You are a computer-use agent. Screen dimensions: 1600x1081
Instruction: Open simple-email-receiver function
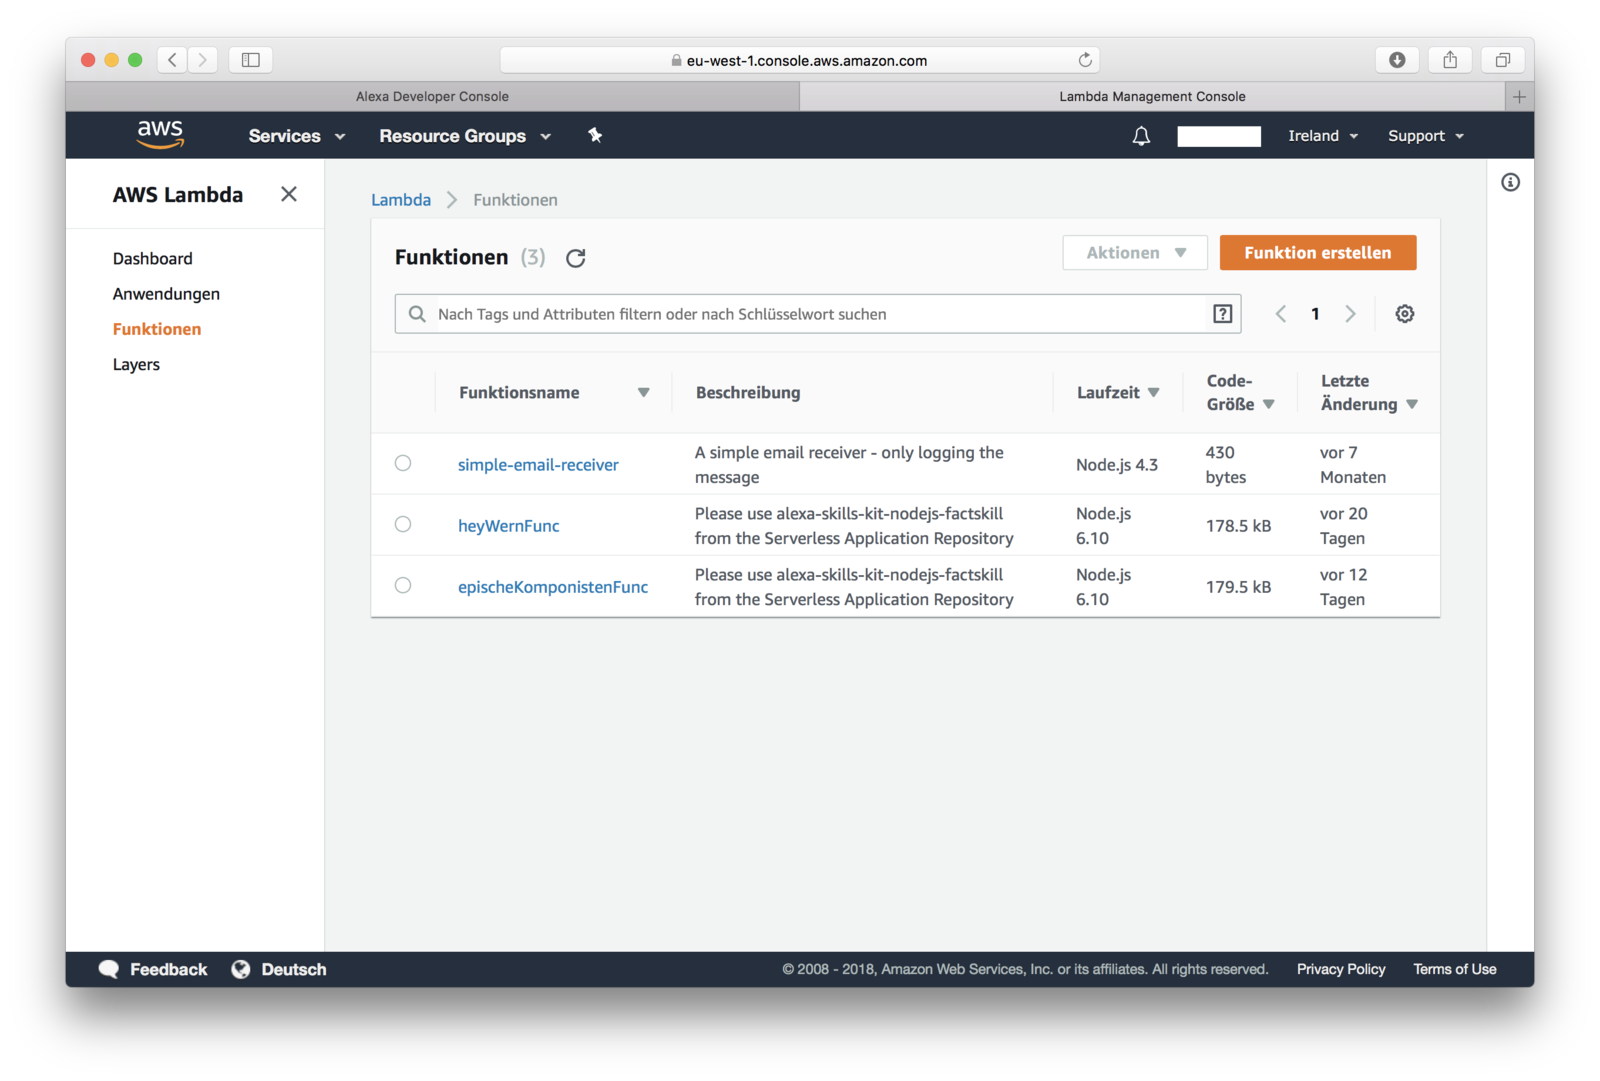click(538, 465)
